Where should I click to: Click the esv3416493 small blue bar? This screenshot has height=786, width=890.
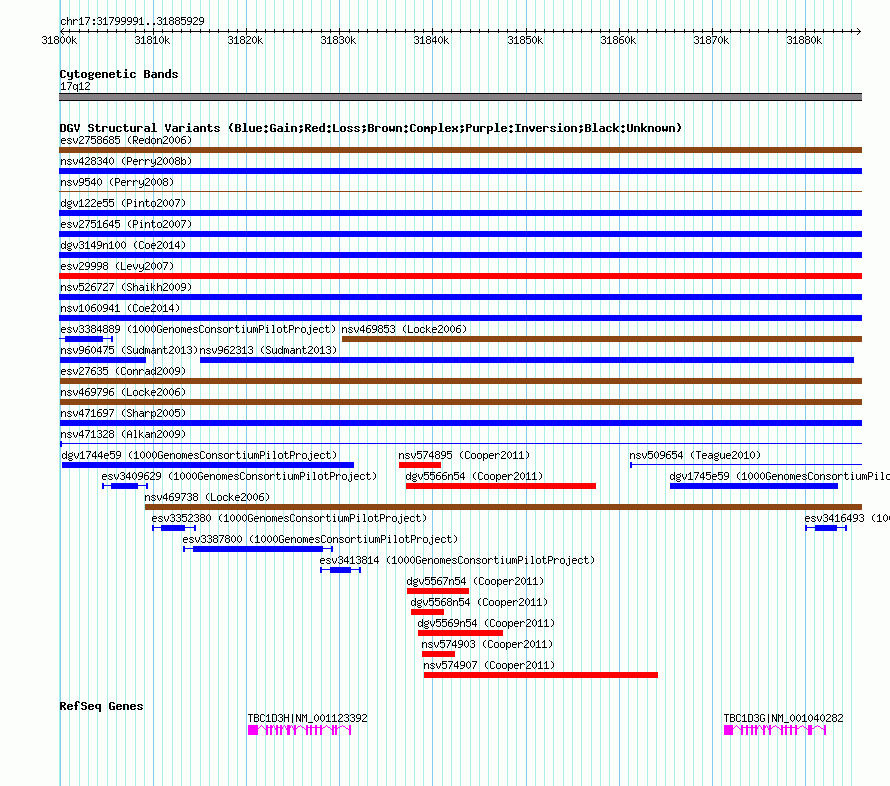pyautogui.click(x=826, y=528)
